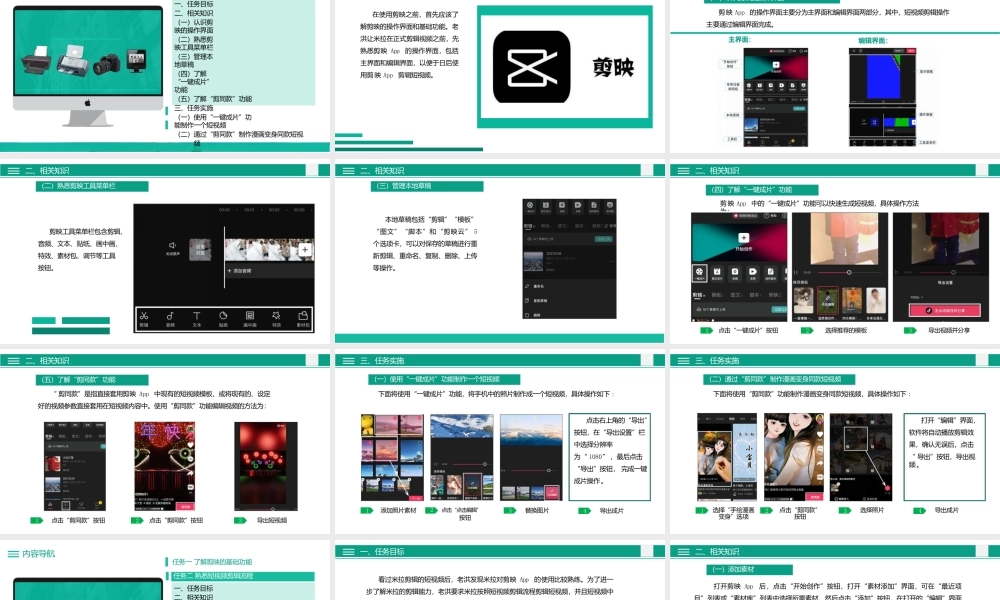This screenshot has height=600, width=1000.
Task: Select the 素材包 material pack icon
Action: click(303, 318)
